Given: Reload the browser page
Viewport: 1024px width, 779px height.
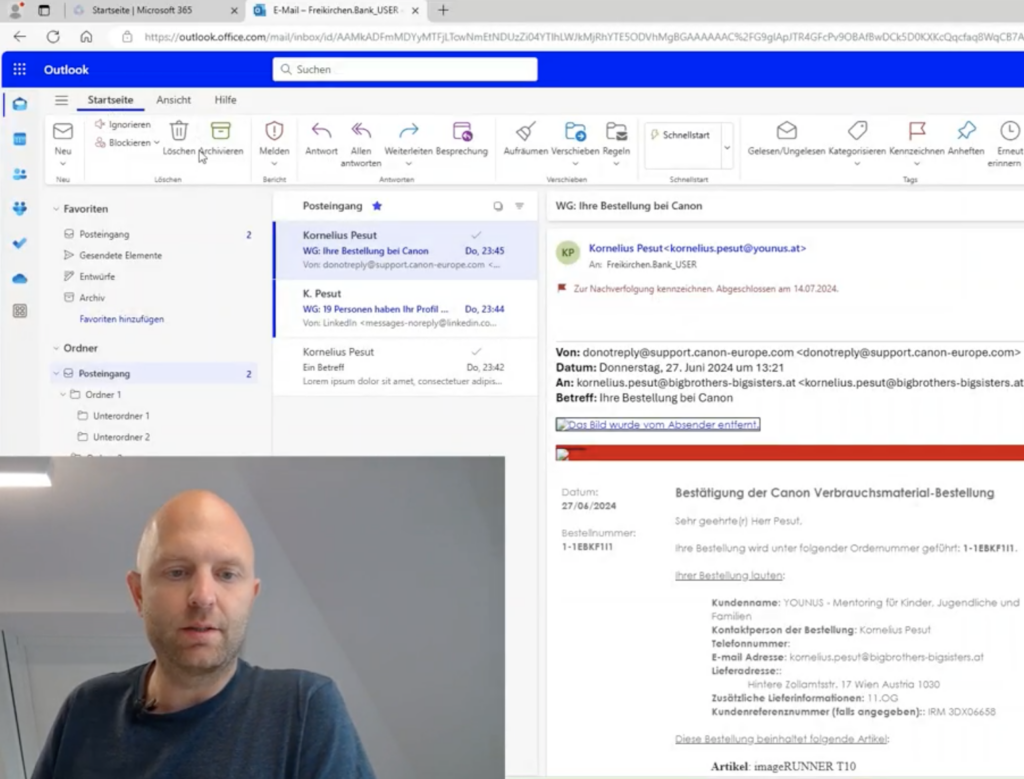Looking at the screenshot, I should pos(53,37).
